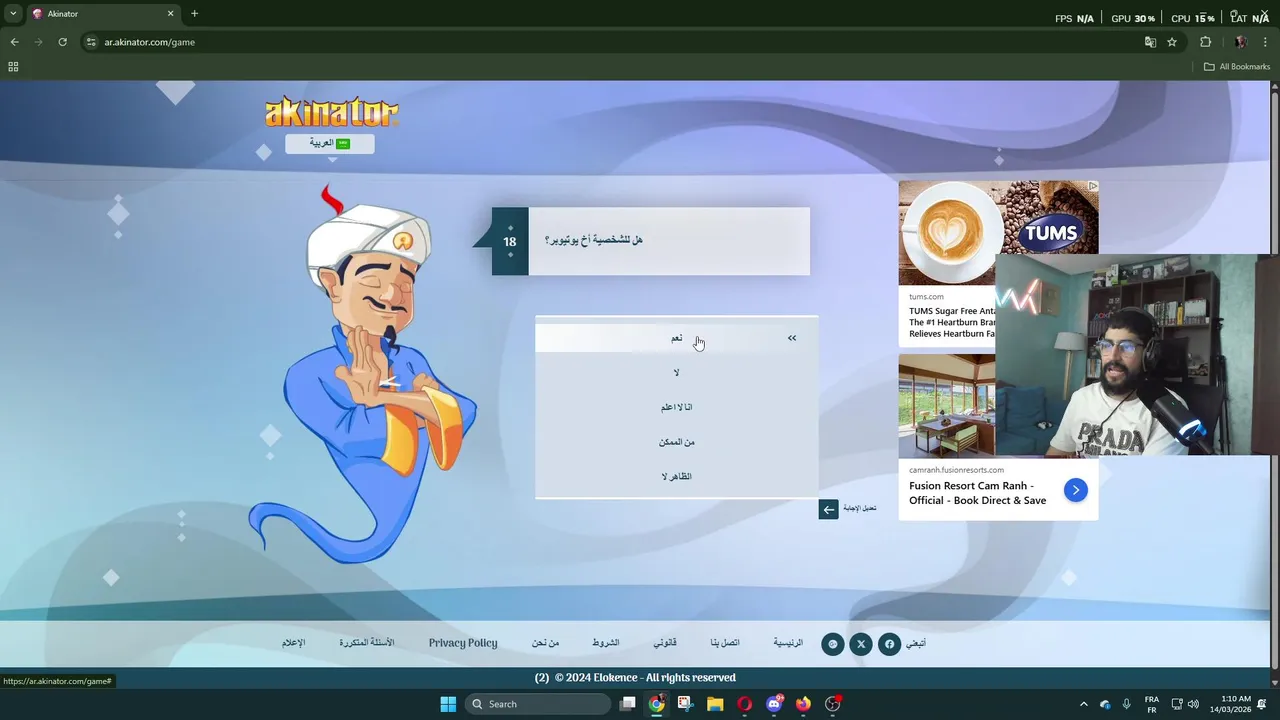The image size is (1280, 720).
Task: Answer 'لا' (No) to the question
Action: 677,373
